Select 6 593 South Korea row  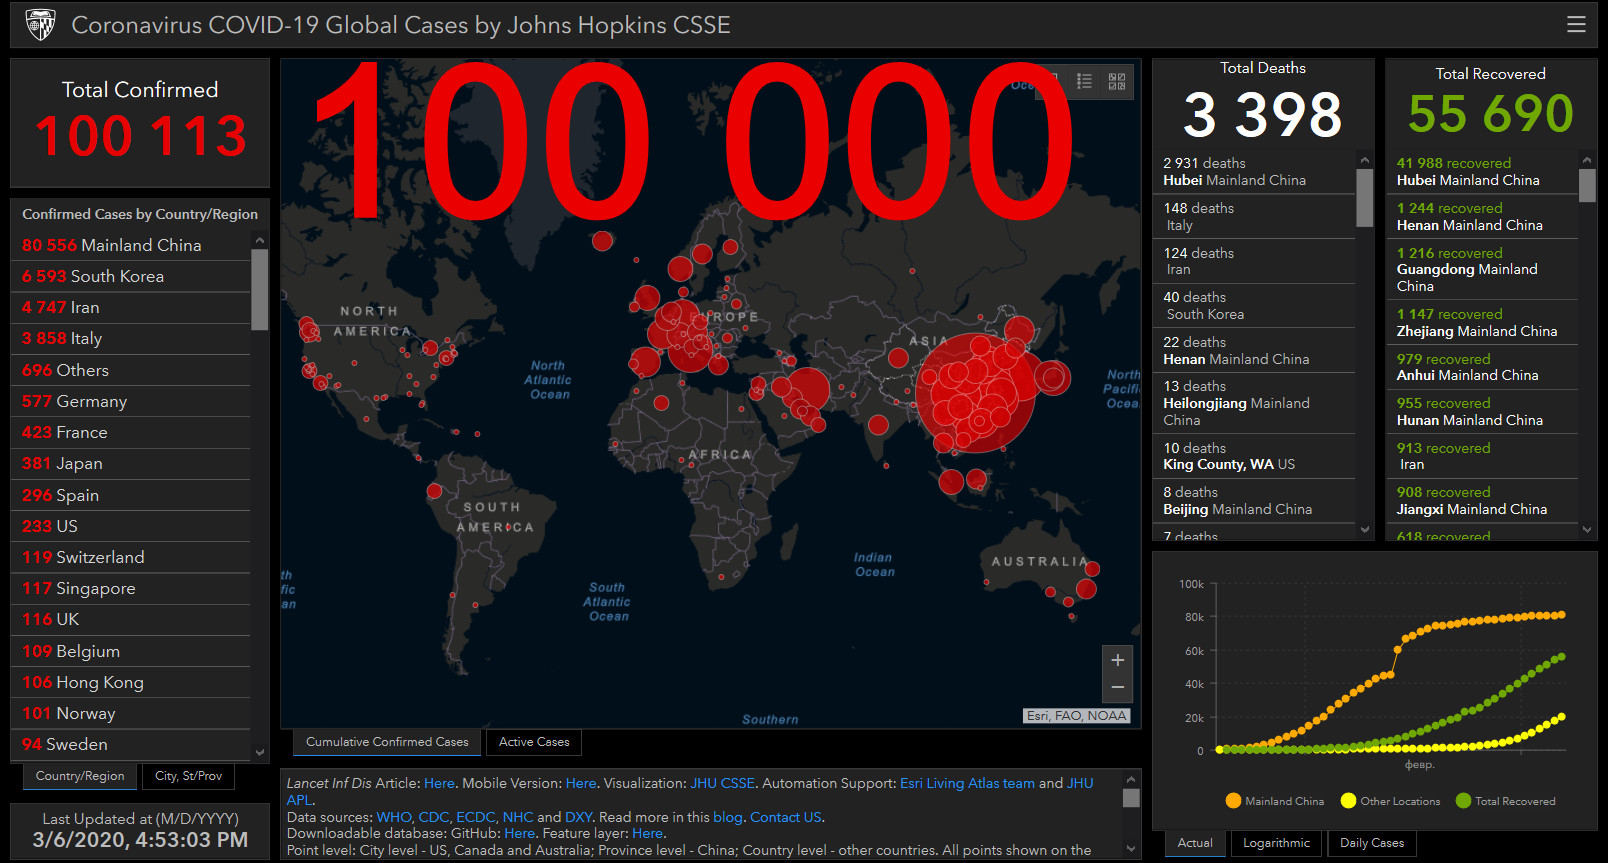[x=130, y=276]
